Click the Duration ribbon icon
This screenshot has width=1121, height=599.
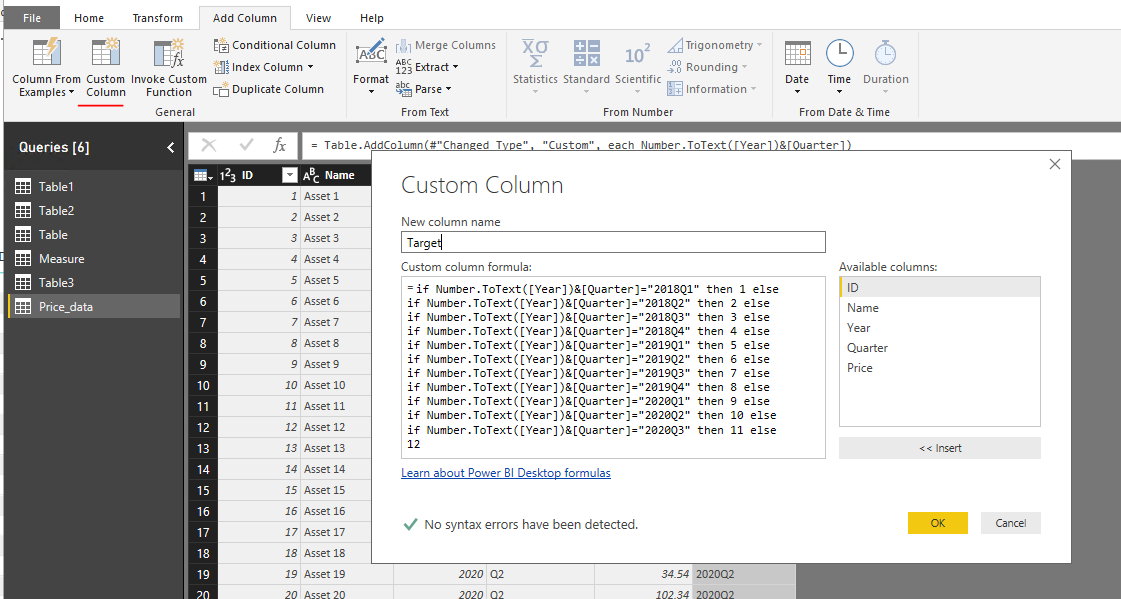click(x=886, y=53)
